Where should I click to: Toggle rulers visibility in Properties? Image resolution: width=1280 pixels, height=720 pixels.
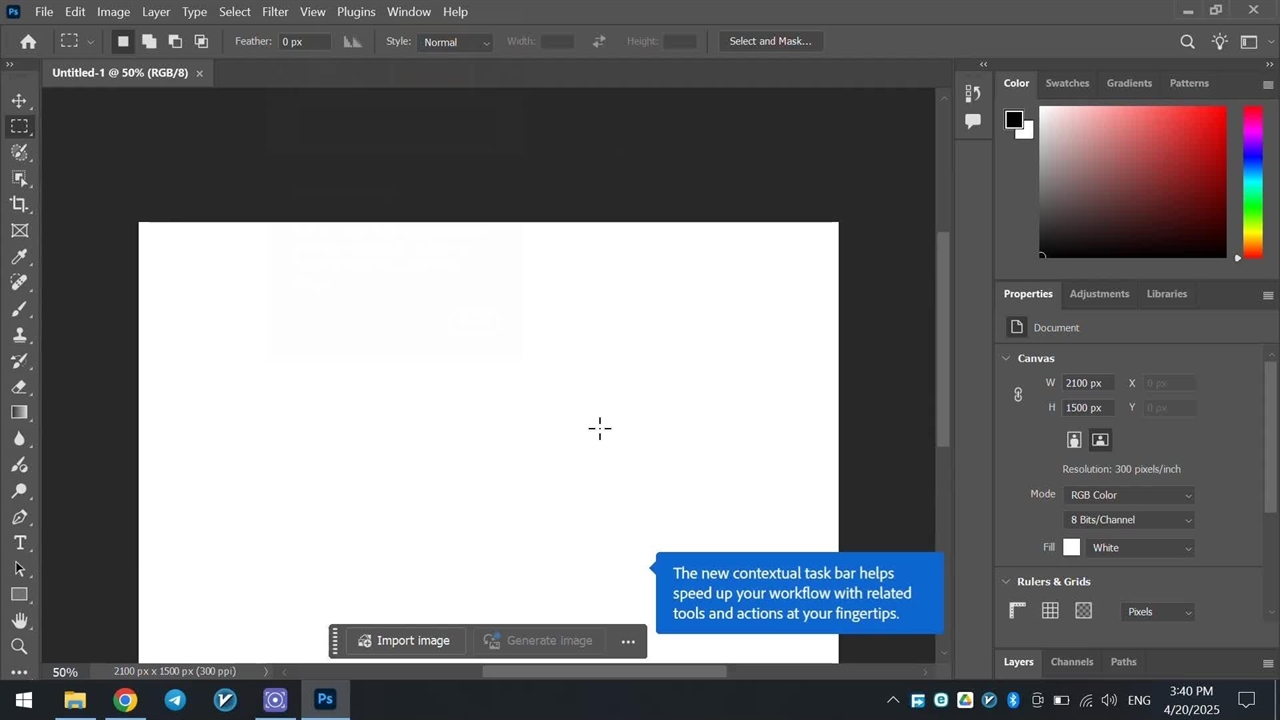pyautogui.click(x=1017, y=611)
